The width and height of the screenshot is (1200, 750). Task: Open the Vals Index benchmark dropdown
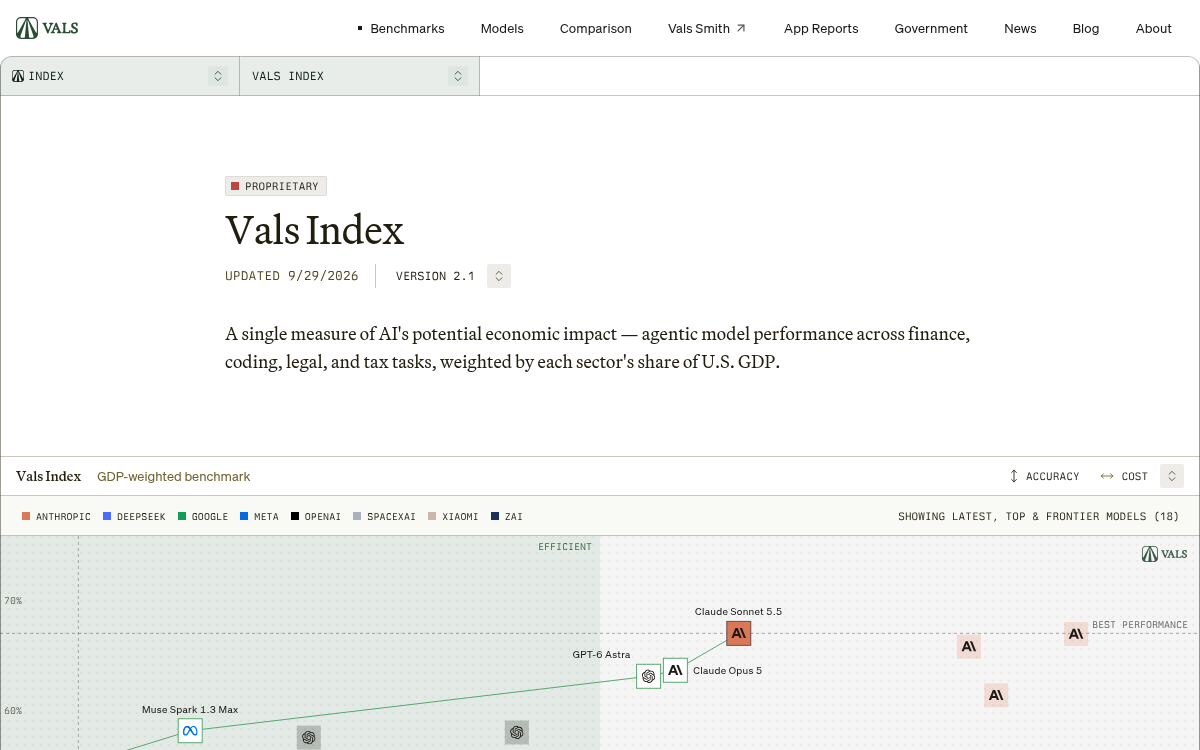[x=360, y=76]
